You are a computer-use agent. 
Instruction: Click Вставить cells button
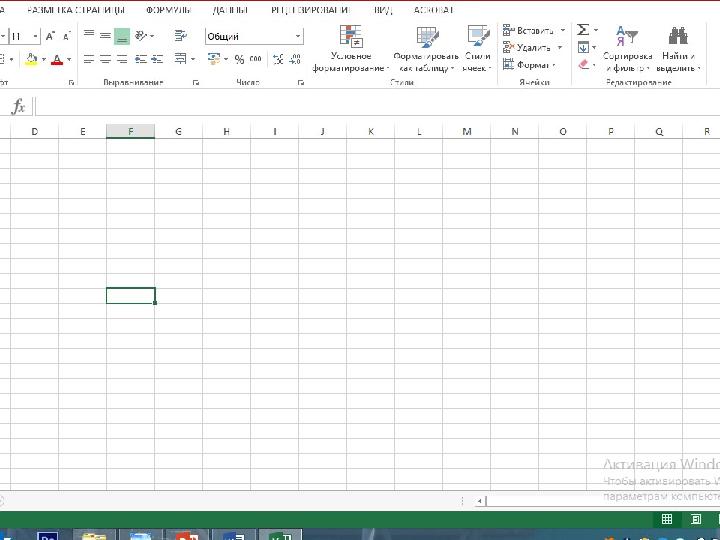(528, 31)
